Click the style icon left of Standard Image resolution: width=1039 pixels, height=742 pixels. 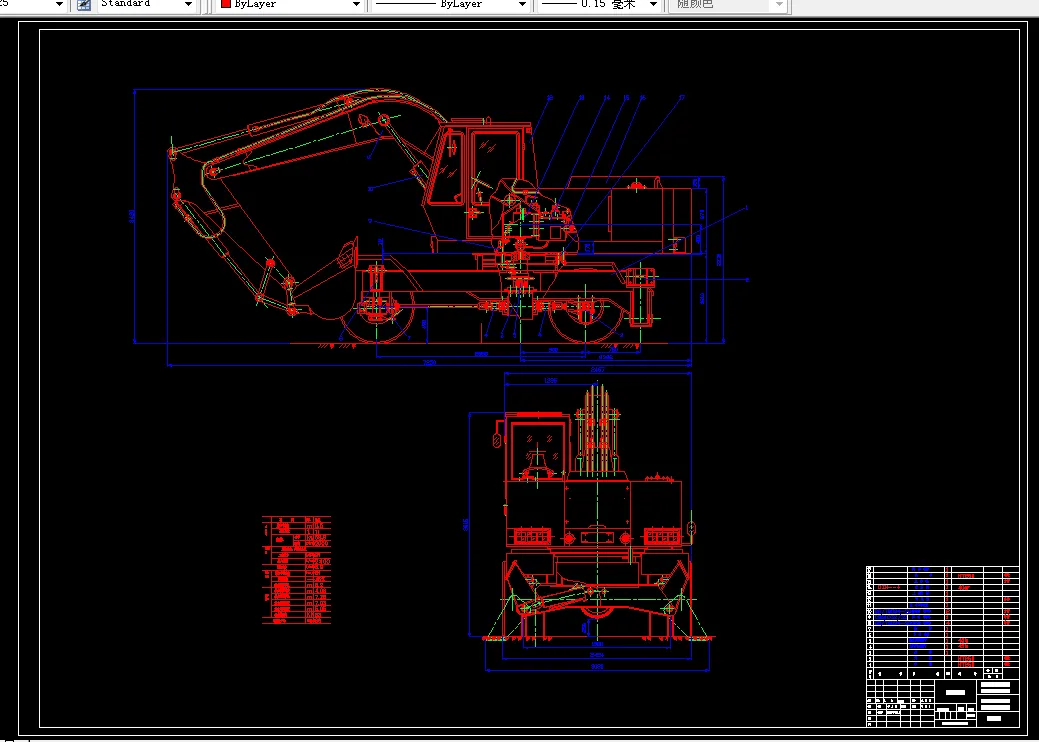pos(83,5)
